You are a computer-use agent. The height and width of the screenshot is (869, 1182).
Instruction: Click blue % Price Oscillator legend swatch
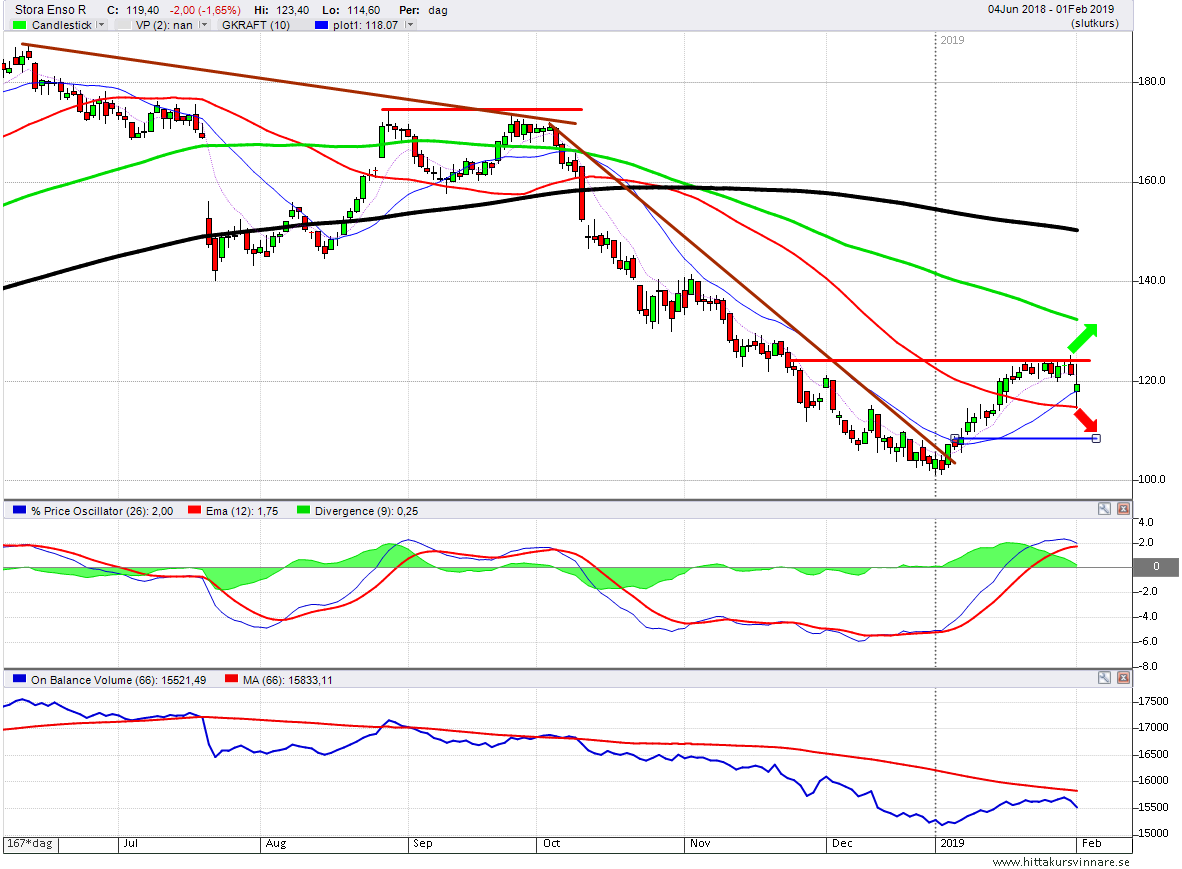pos(20,510)
